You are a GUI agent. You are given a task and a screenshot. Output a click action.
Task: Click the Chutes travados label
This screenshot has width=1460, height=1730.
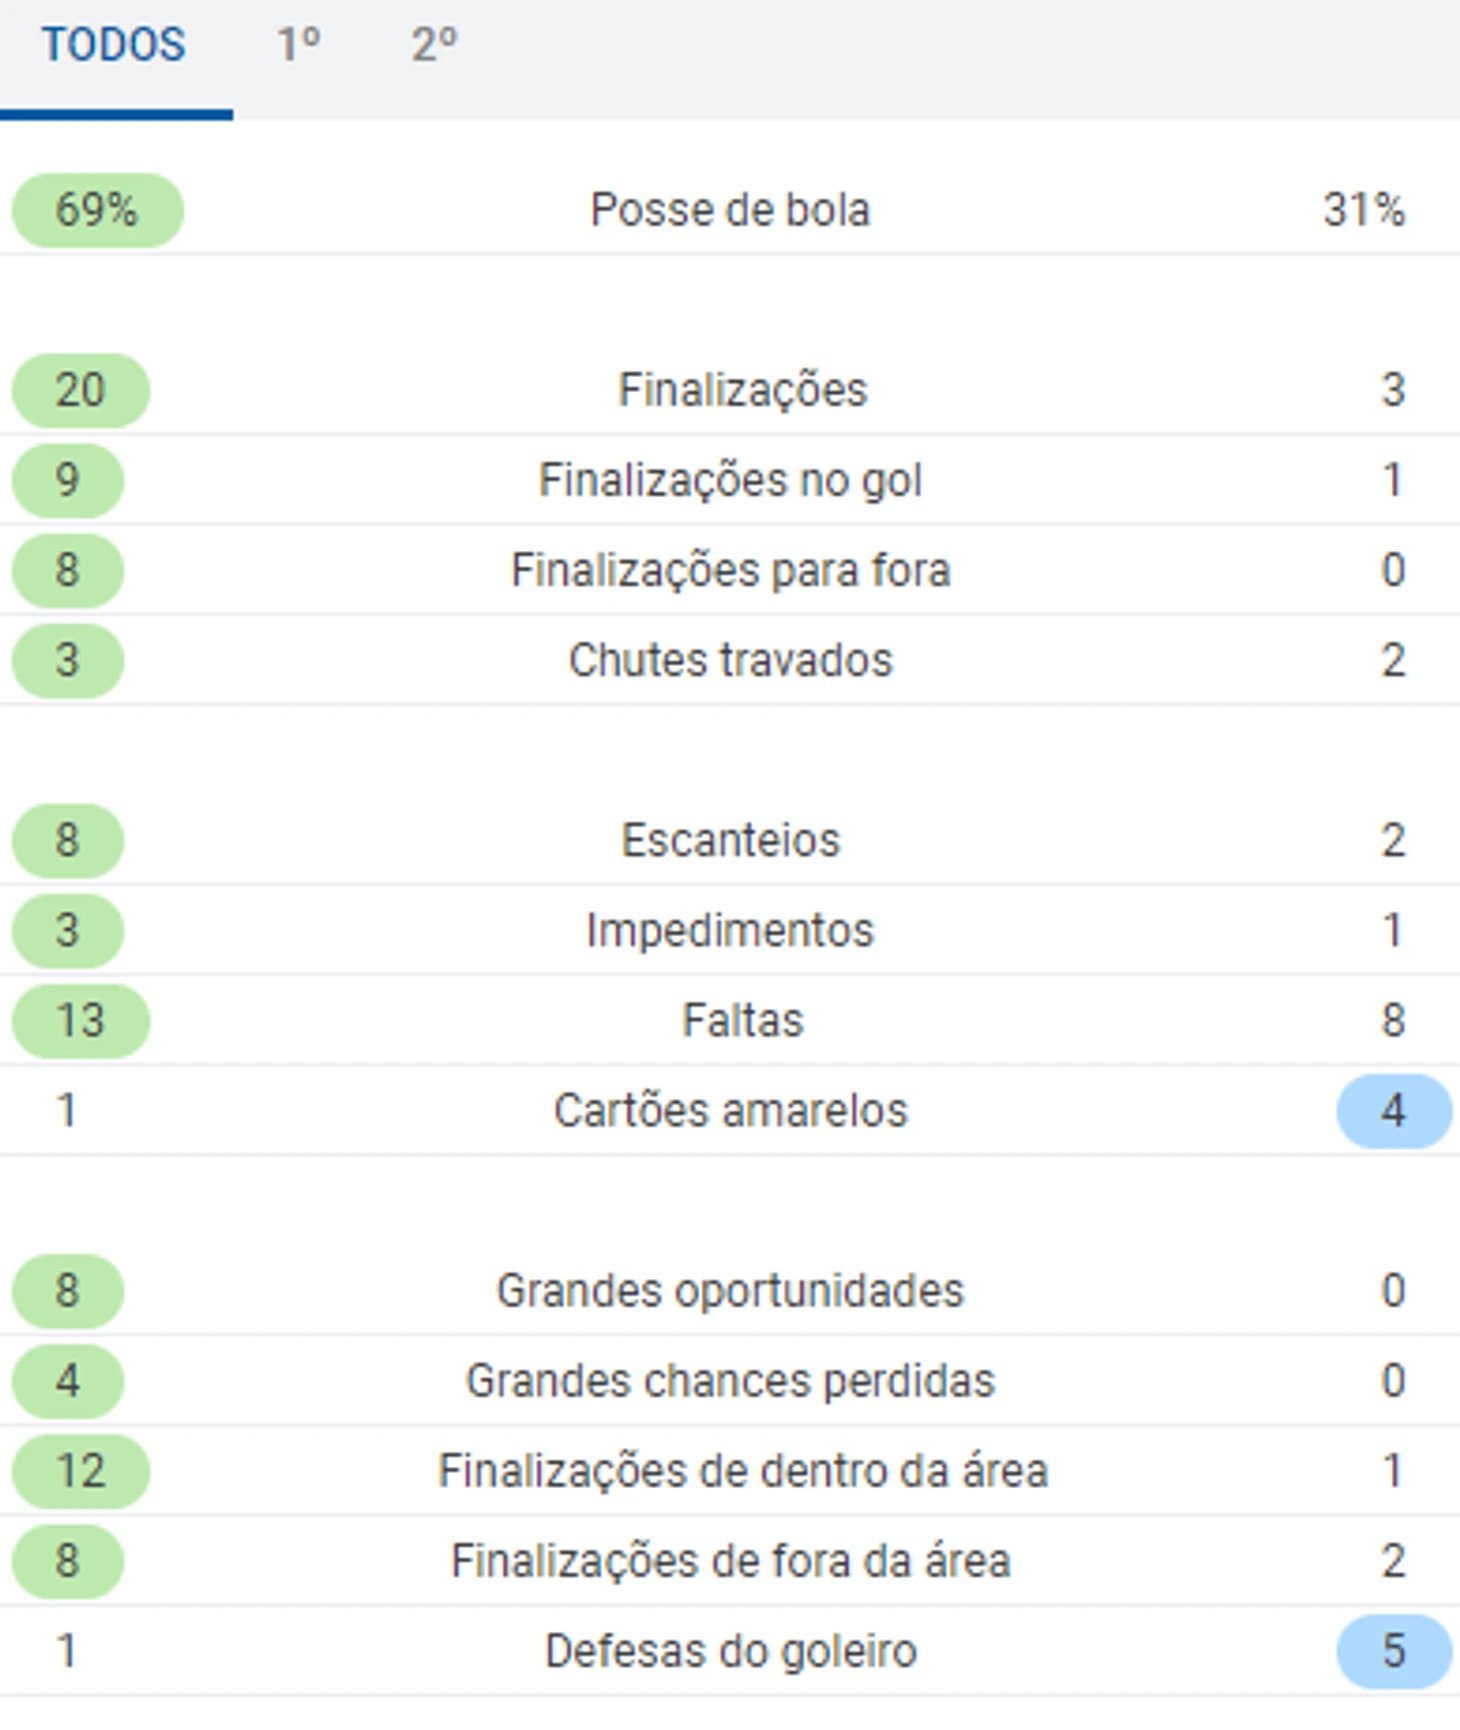click(x=730, y=661)
